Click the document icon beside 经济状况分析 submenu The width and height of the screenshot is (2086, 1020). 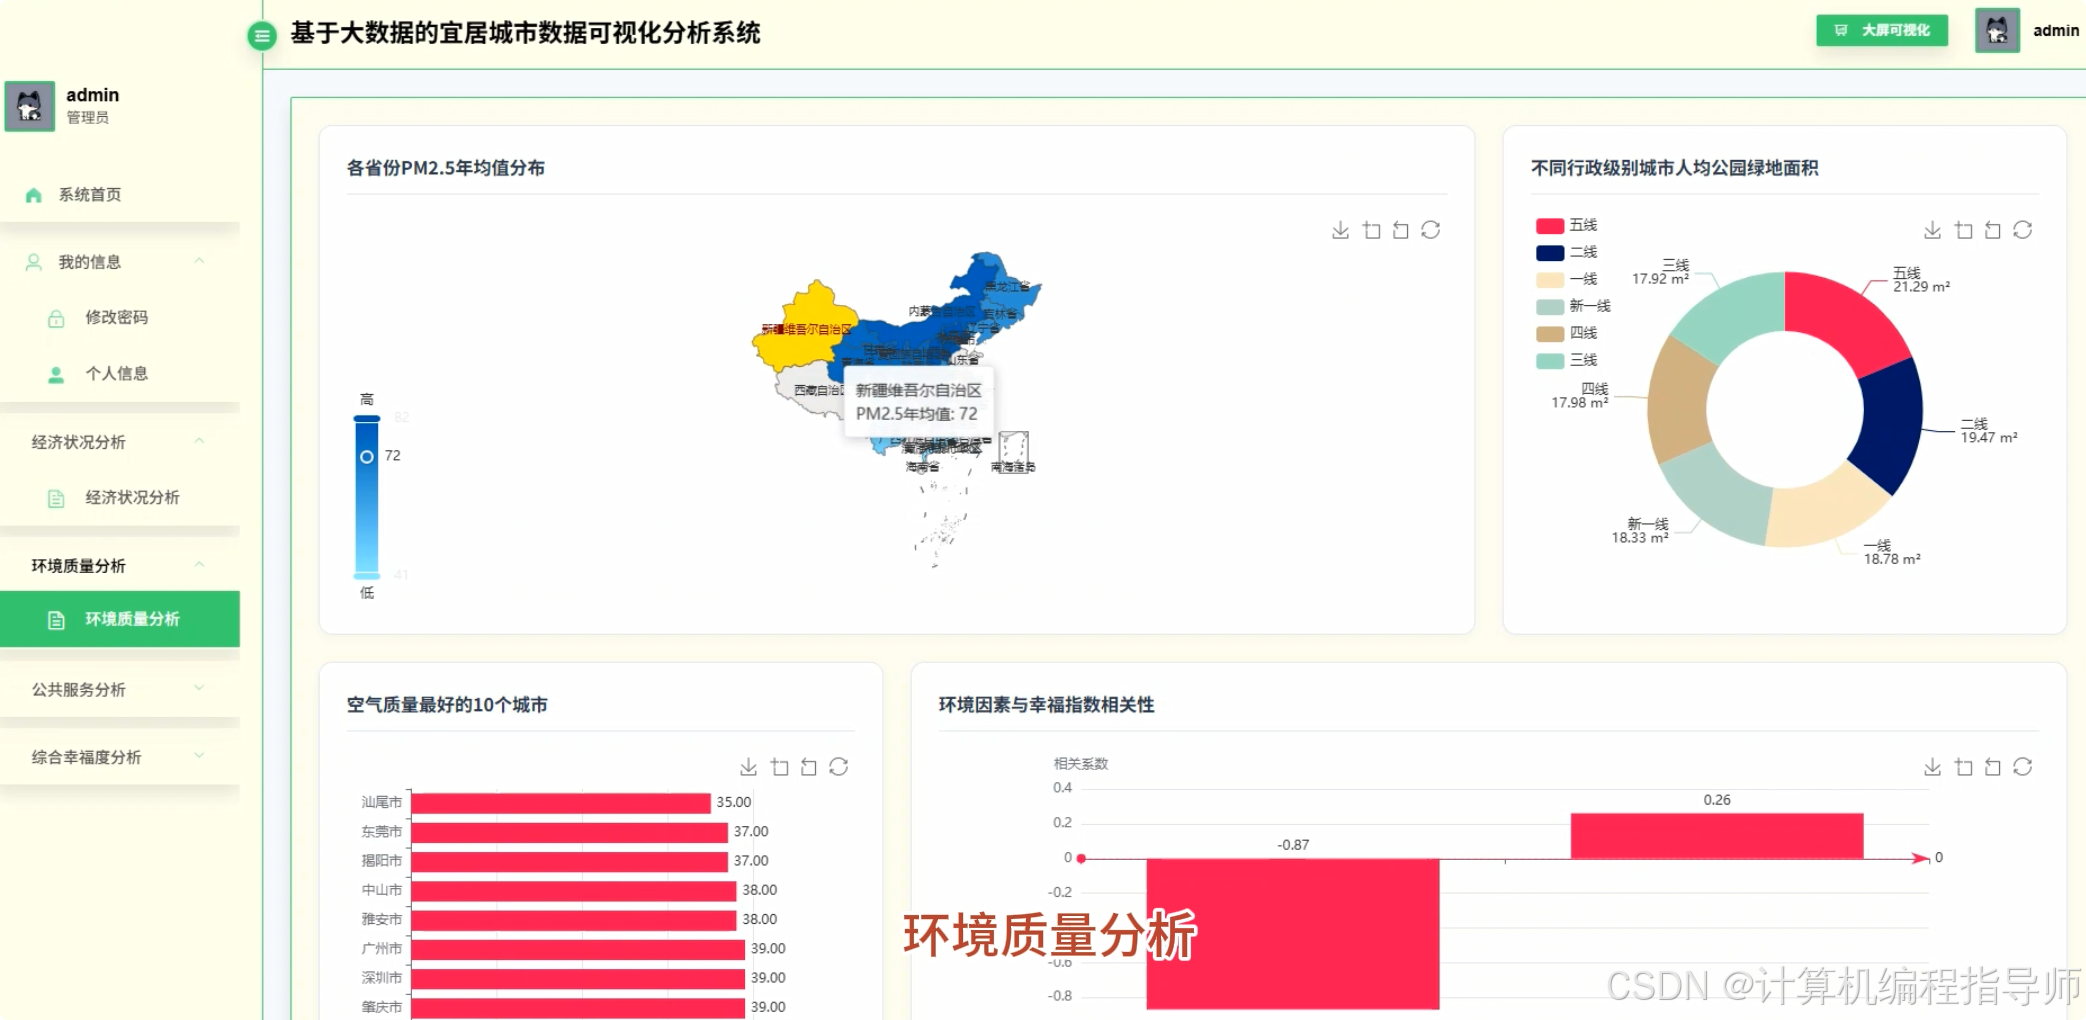coord(56,498)
